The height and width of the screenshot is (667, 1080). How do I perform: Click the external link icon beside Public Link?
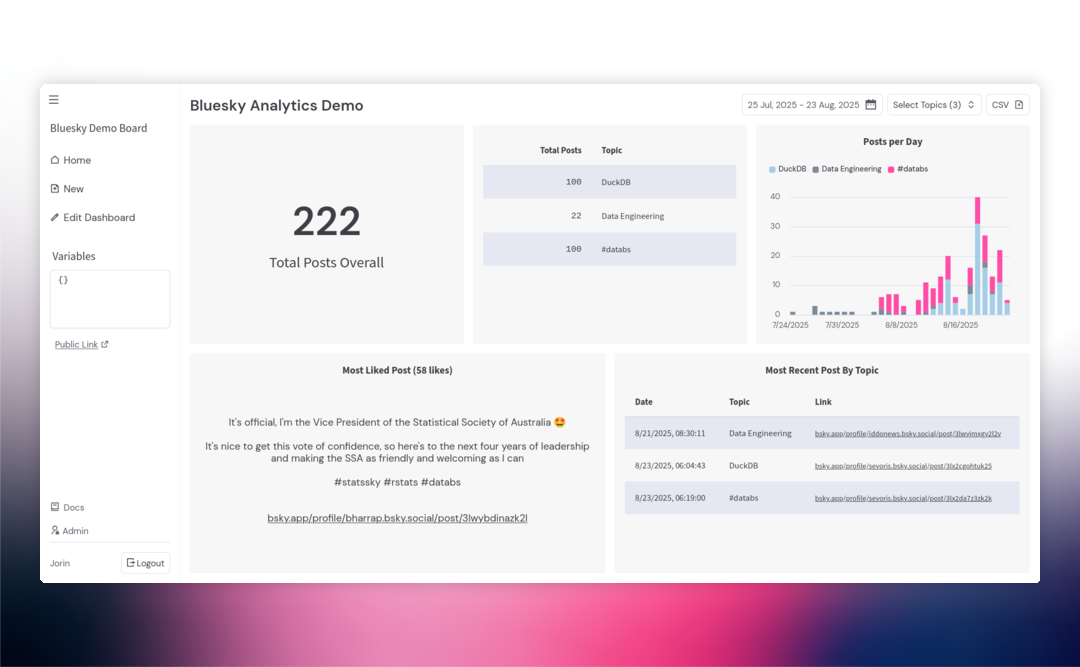pyautogui.click(x=105, y=344)
